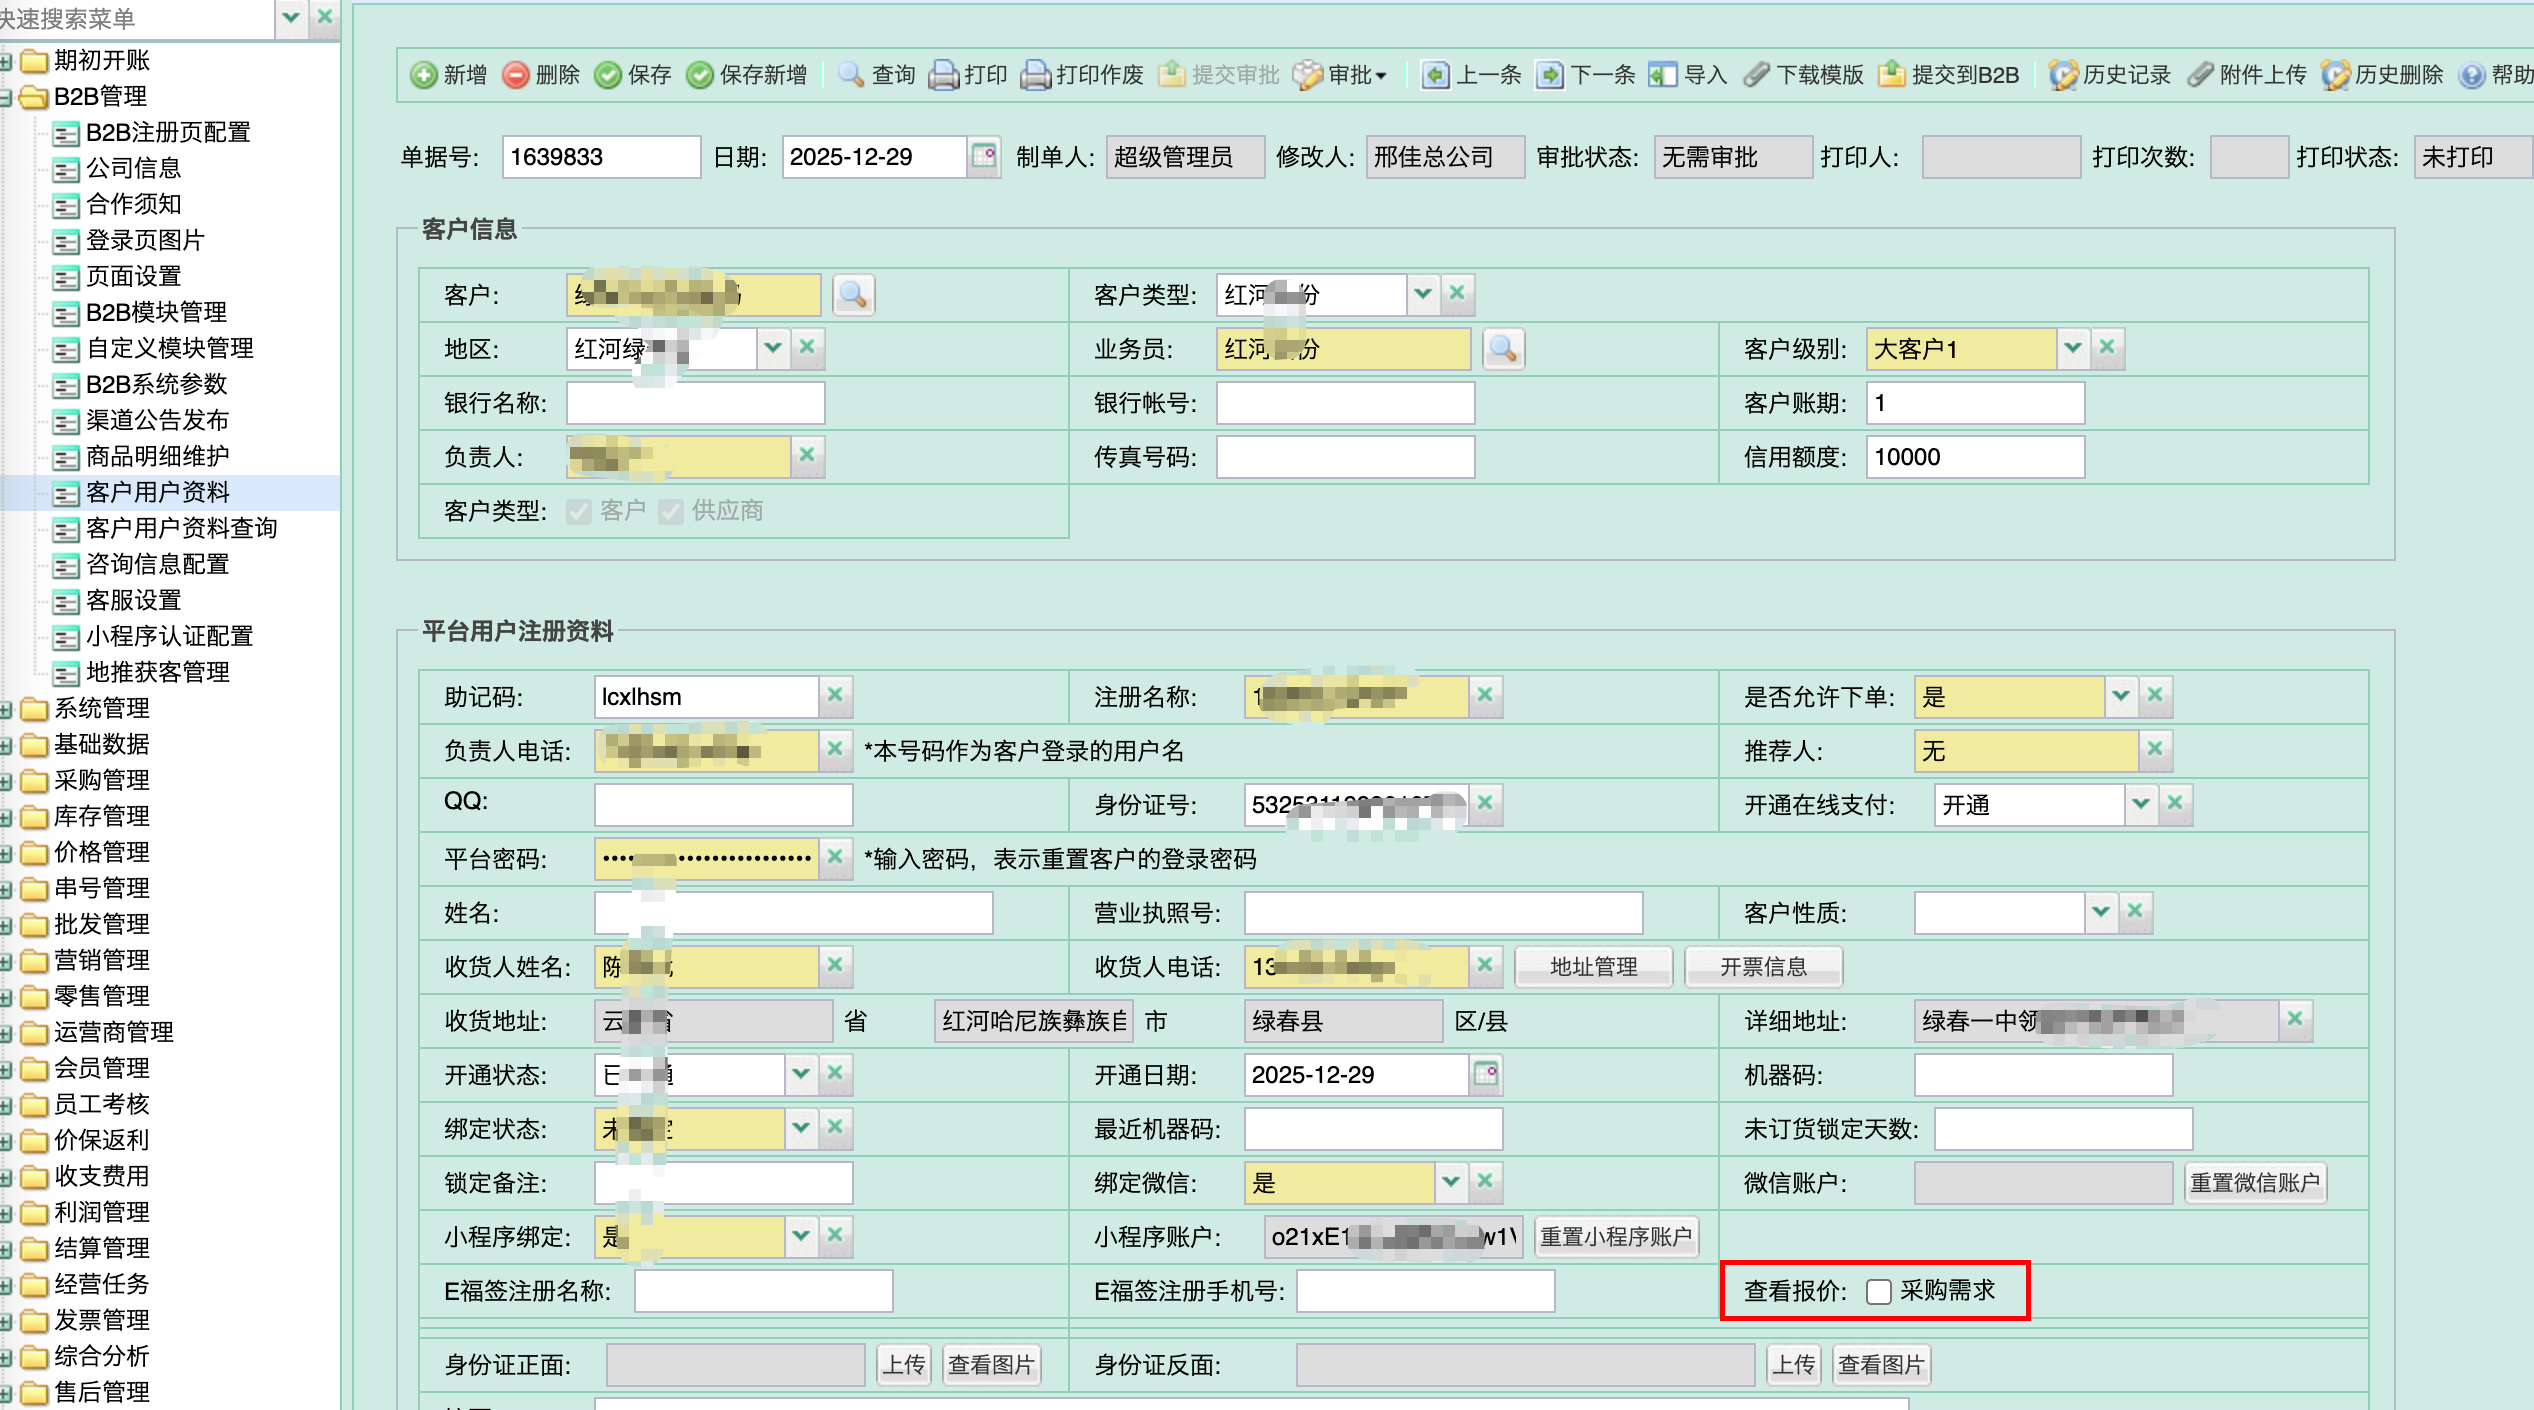Viewport: 2534px width, 1410px height.
Task: Click the 重置小程序账户 button
Action: pyautogui.click(x=1615, y=1237)
